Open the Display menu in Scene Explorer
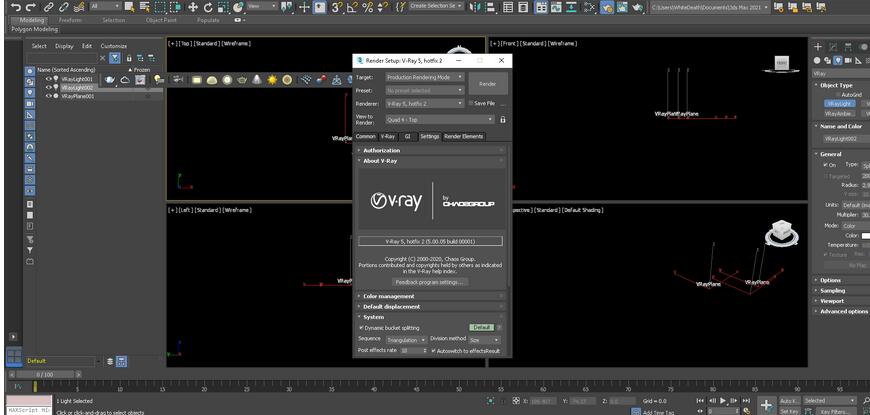Image resolution: width=870 pixels, height=415 pixels. tap(64, 46)
